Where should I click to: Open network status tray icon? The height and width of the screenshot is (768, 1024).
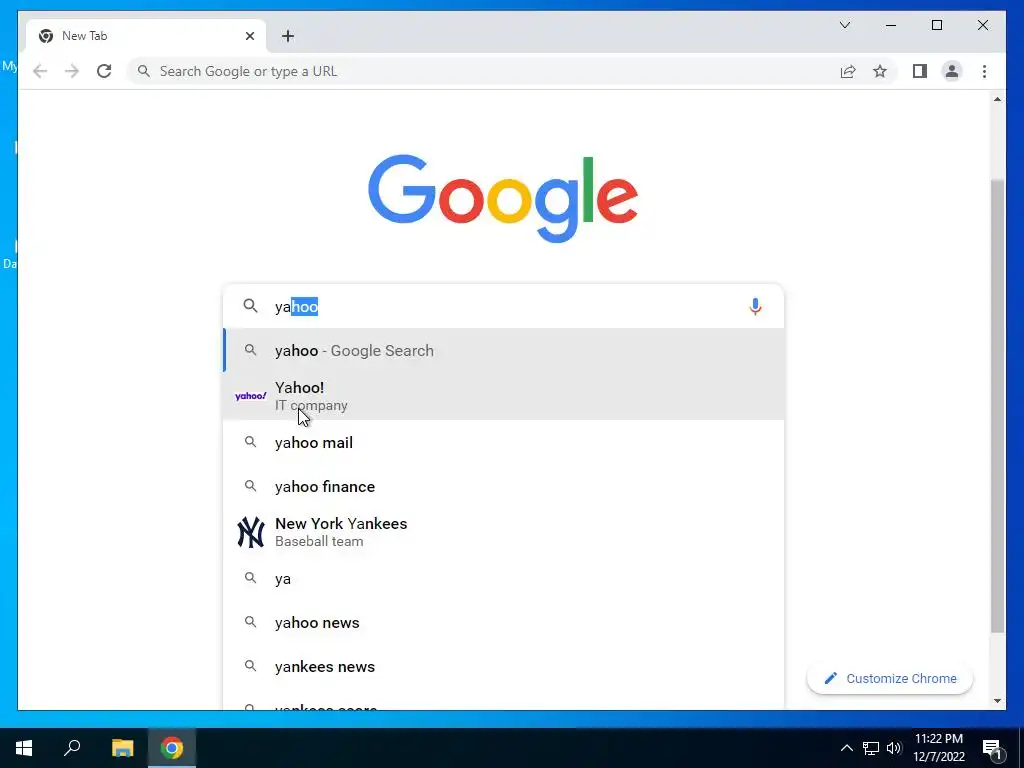871,748
